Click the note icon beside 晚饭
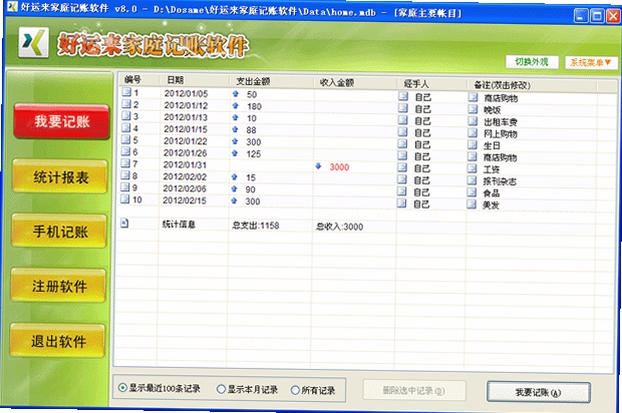 click(x=472, y=109)
